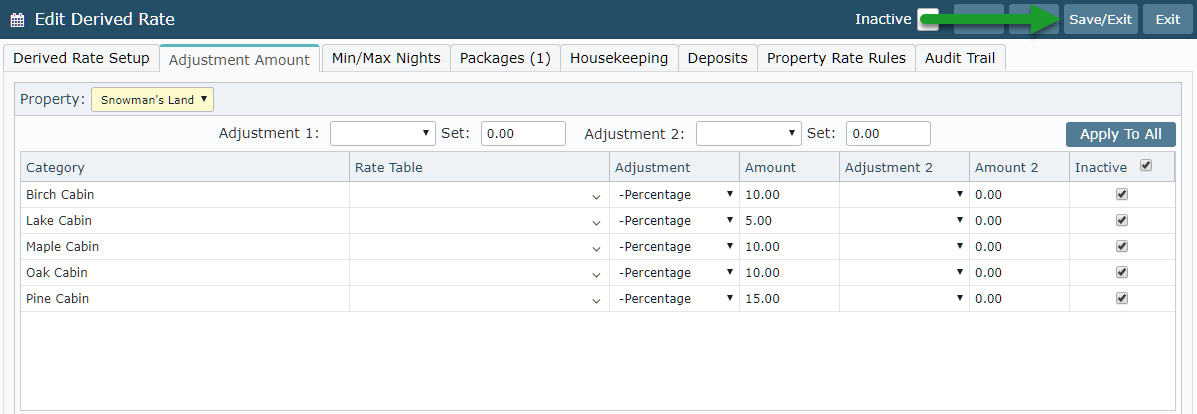
Task: Open the Property dropdown showing Snowman's Land
Action: click(152, 99)
